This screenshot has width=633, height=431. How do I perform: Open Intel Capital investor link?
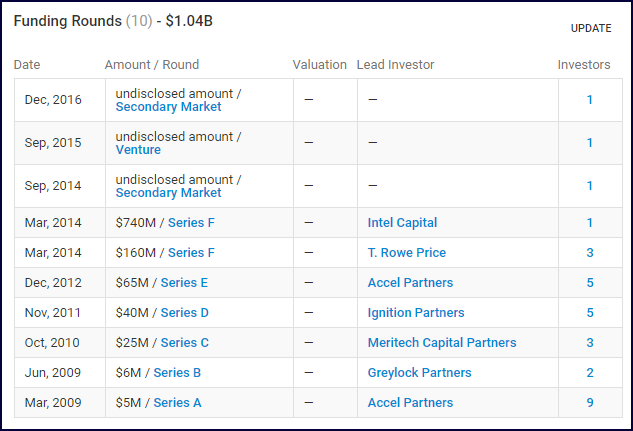(x=402, y=223)
